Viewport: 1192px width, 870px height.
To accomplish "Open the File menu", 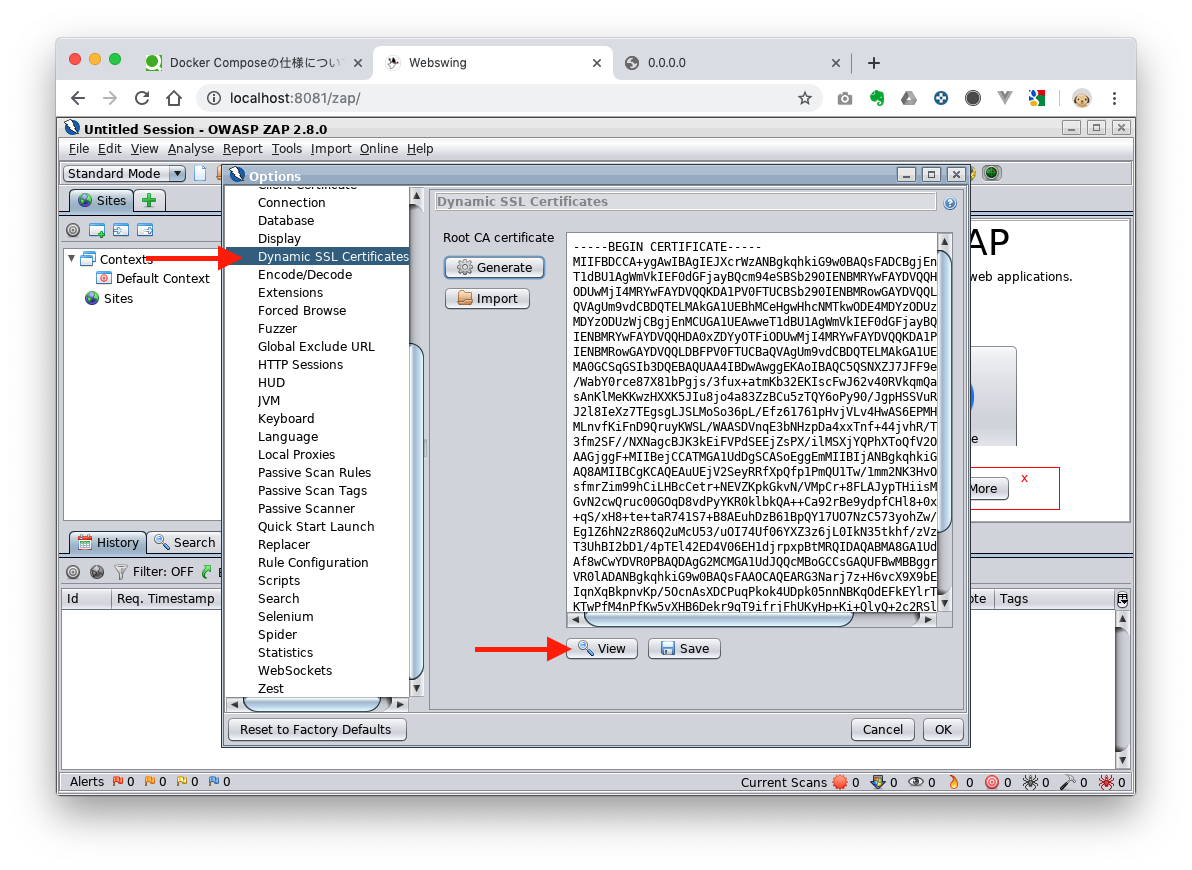I will click(x=78, y=149).
